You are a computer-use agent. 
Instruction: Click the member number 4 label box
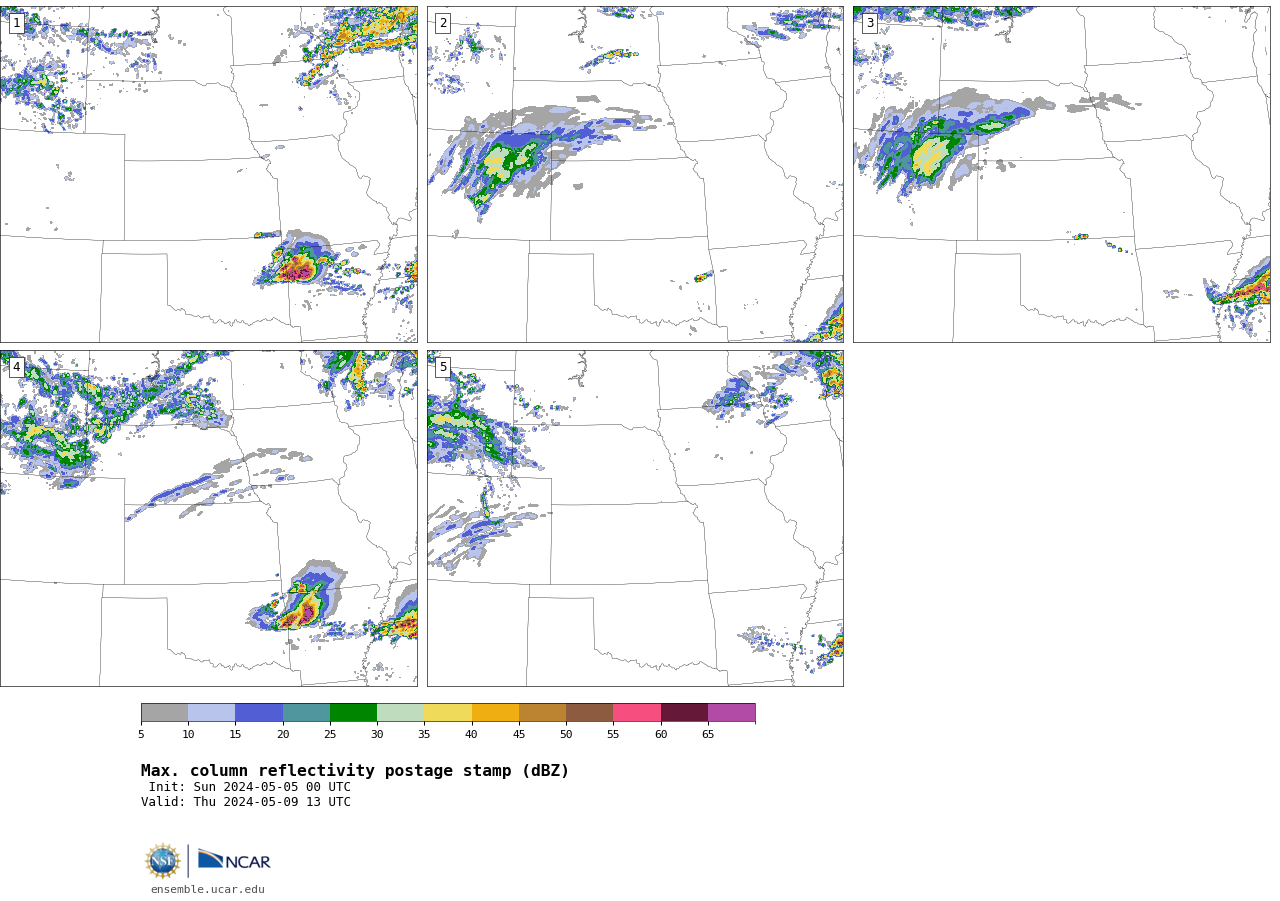[16, 367]
